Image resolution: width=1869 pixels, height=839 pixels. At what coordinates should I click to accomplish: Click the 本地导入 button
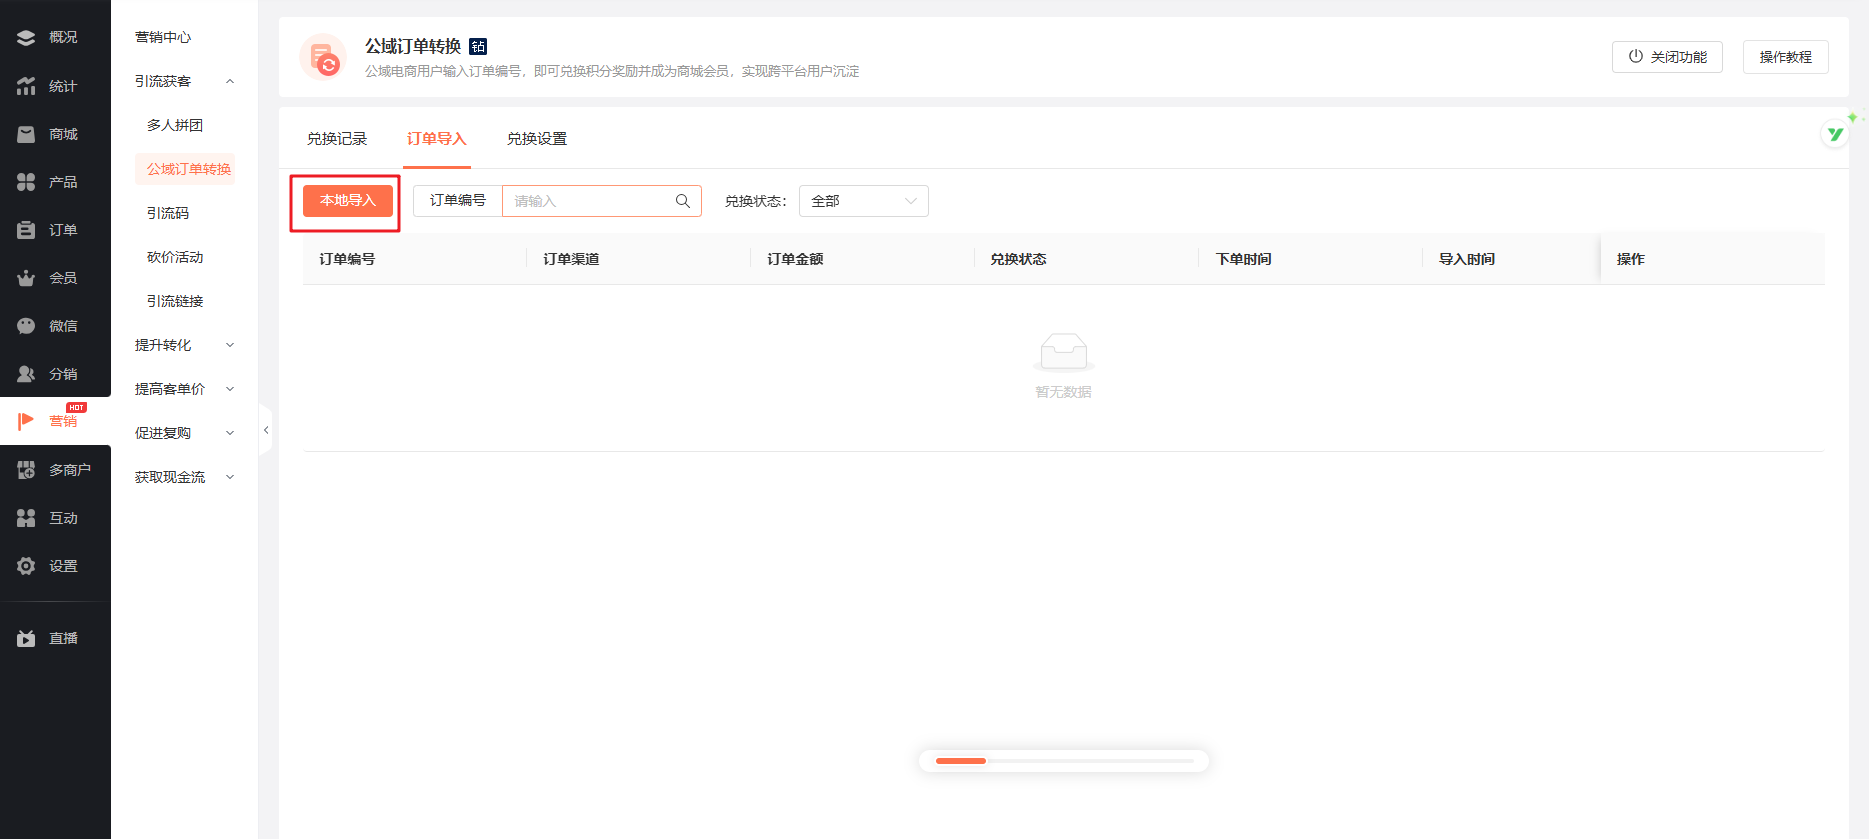pos(347,201)
